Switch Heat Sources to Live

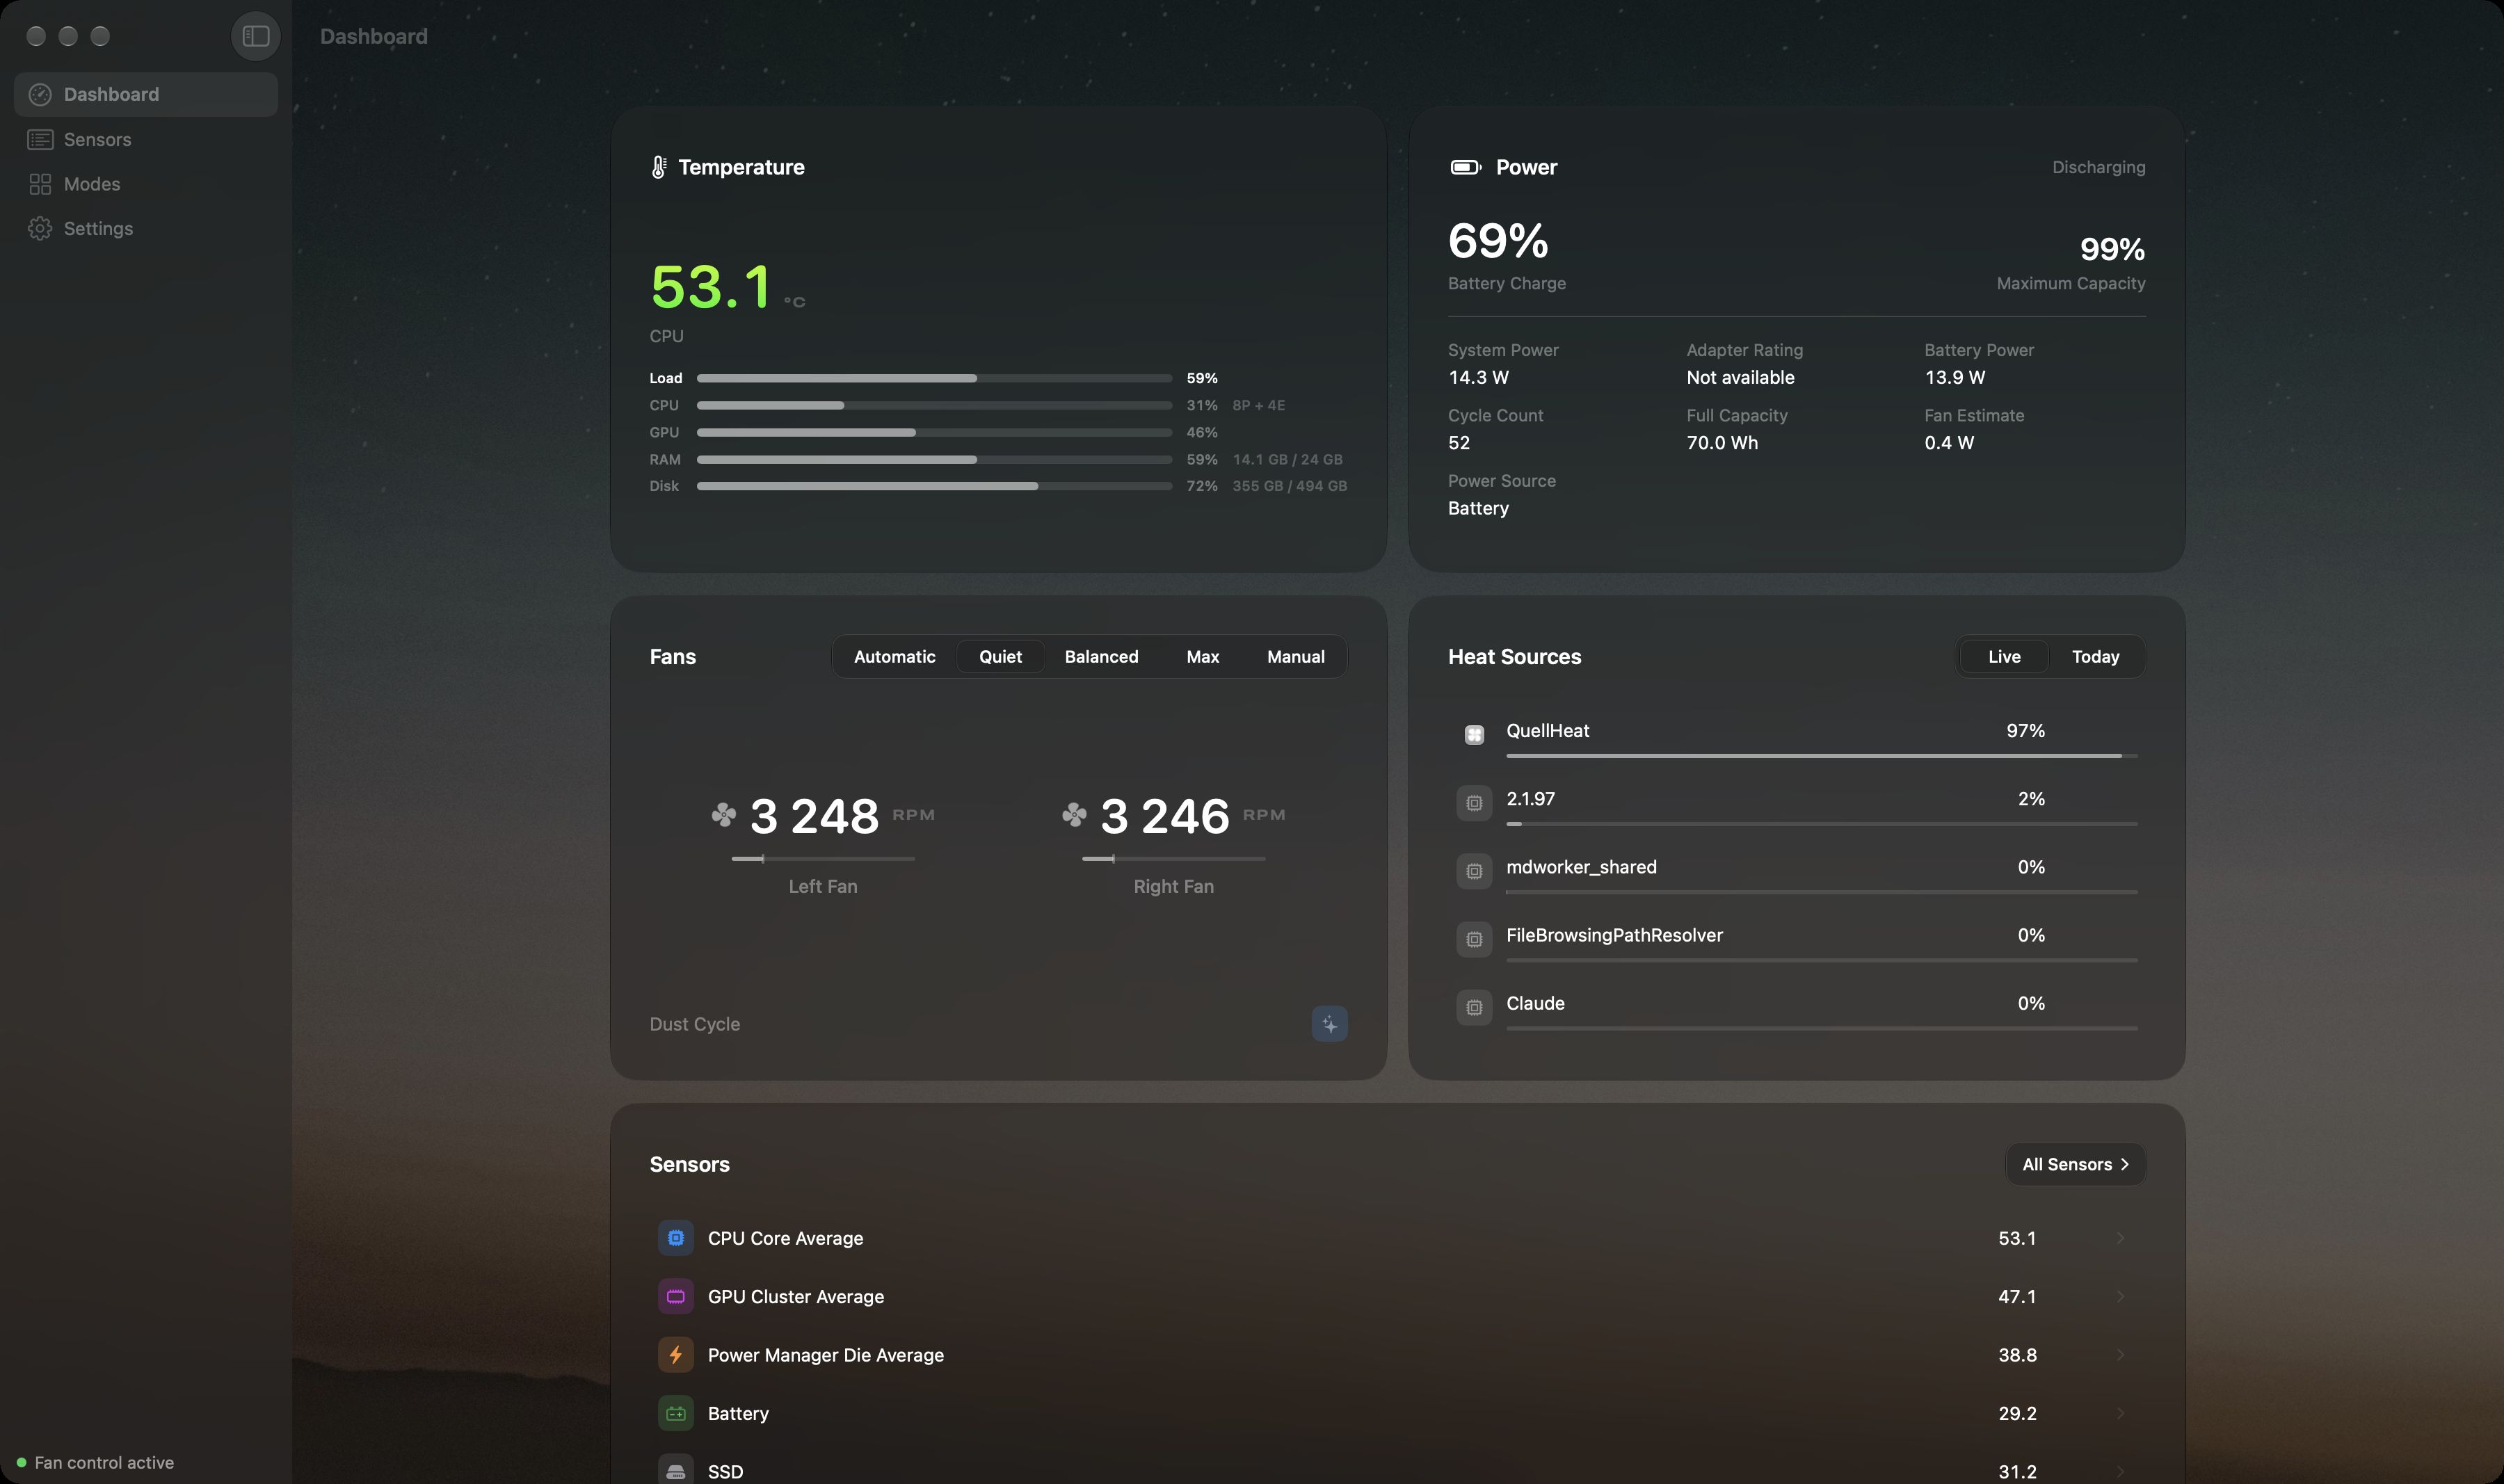[x=2004, y=657]
